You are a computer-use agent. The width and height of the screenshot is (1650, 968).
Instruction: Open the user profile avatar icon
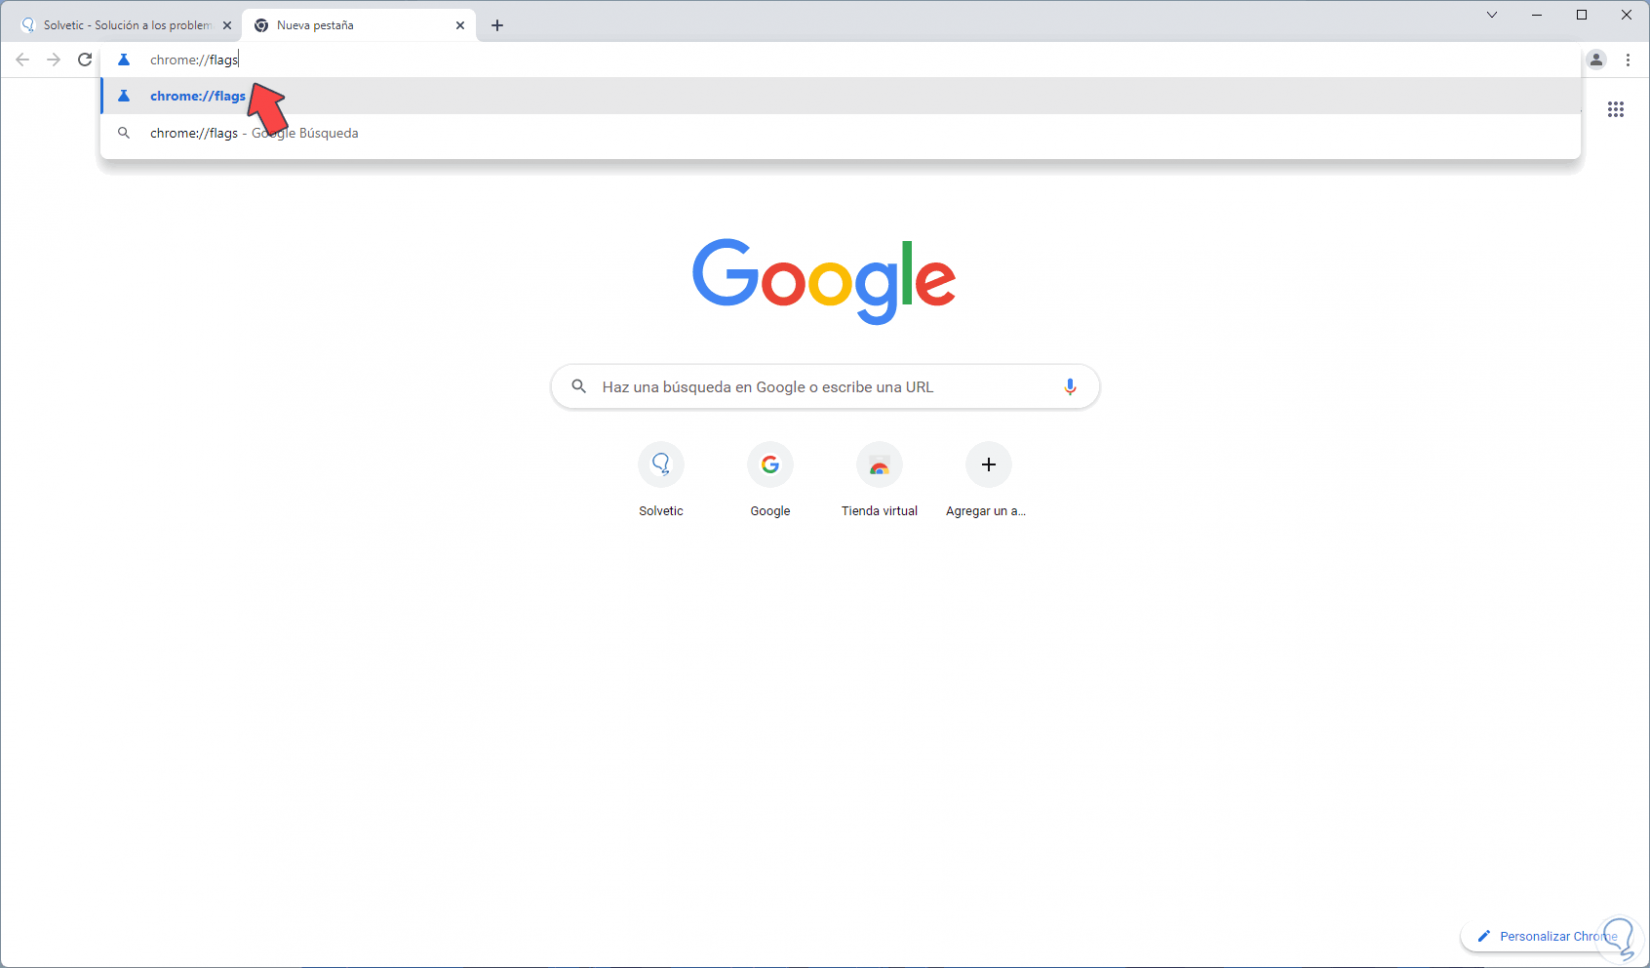coord(1596,60)
